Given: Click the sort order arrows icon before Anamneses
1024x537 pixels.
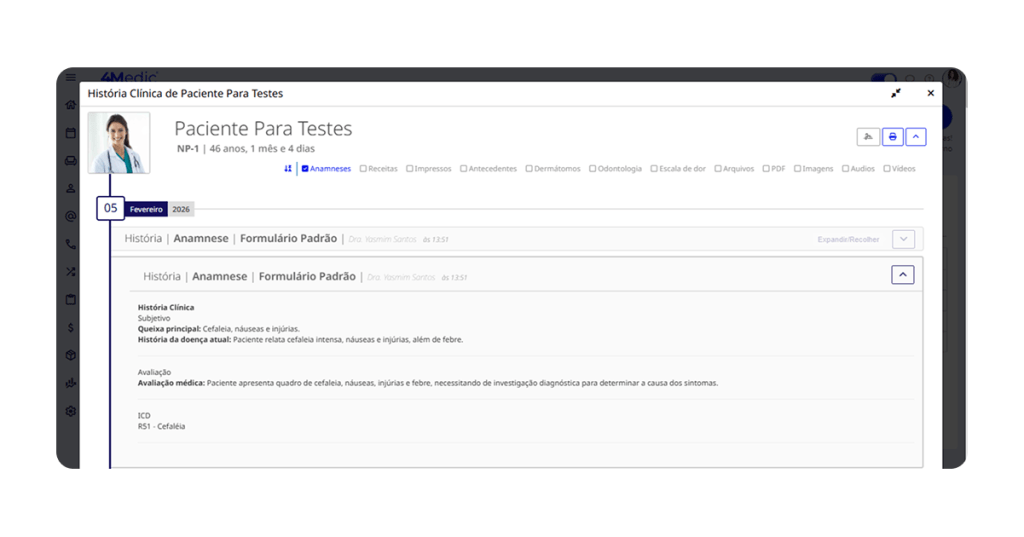Looking at the screenshot, I should (288, 169).
